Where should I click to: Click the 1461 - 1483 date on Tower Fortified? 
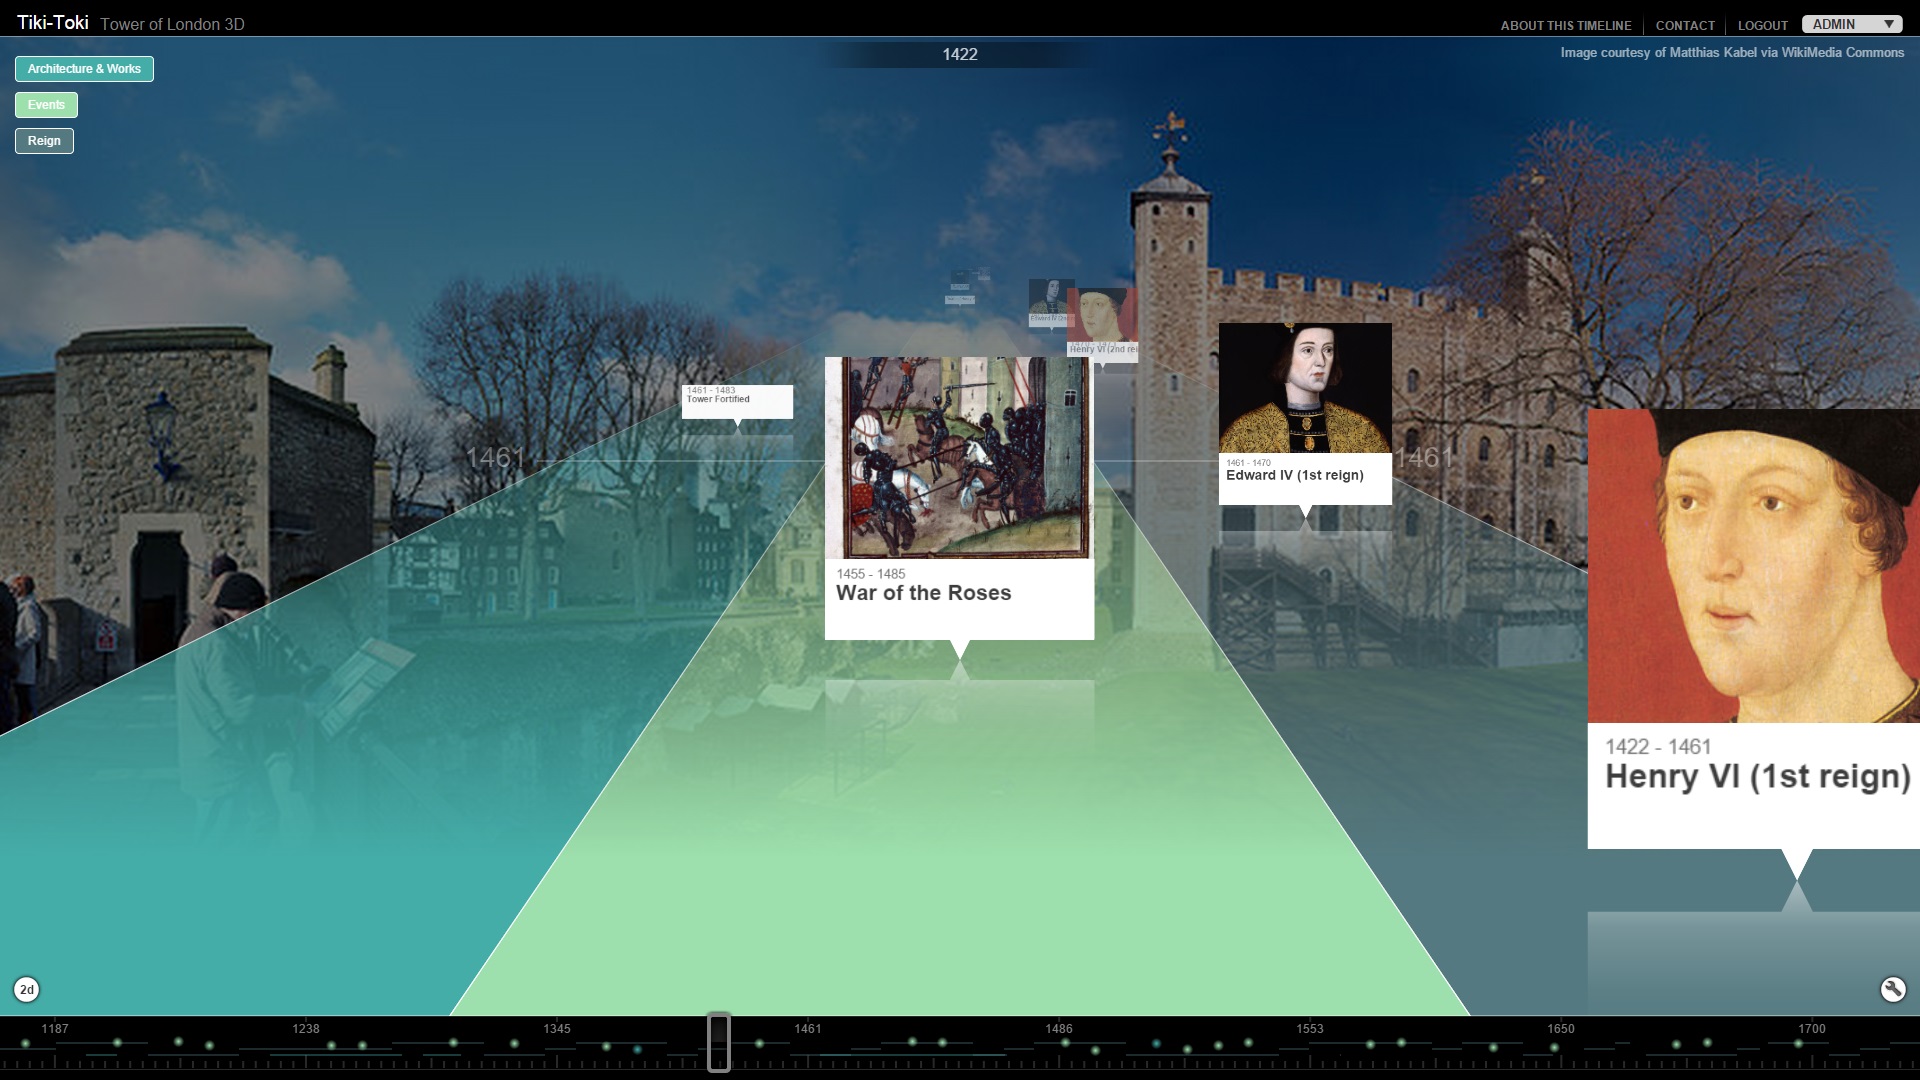point(710,390)
